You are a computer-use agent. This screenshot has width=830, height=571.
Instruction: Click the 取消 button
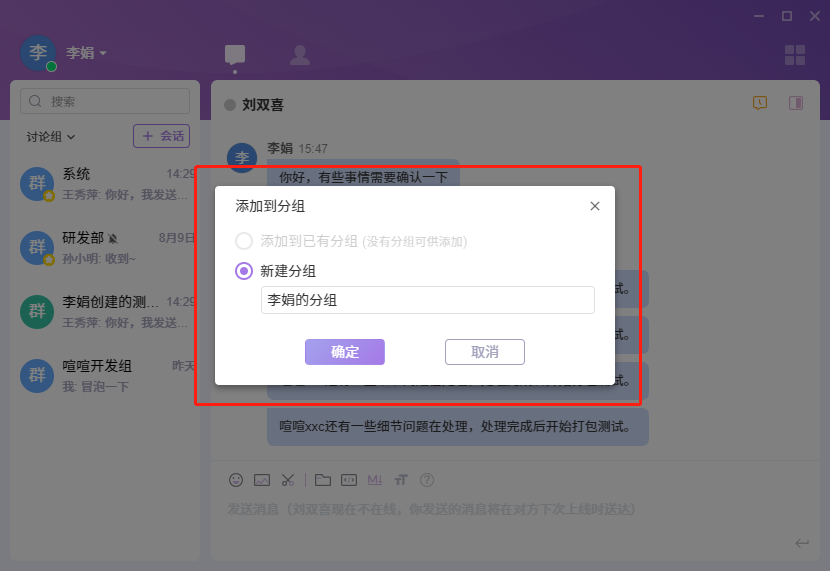click(485, 352)
